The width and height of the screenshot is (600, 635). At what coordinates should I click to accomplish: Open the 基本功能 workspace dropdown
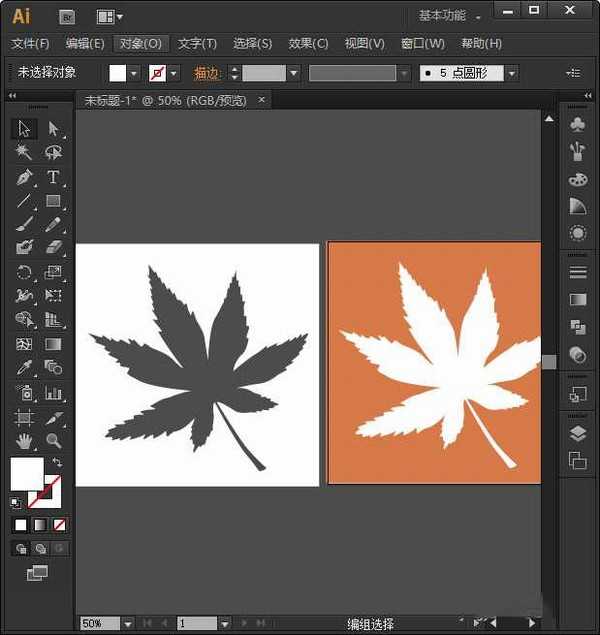click(449, 16)
